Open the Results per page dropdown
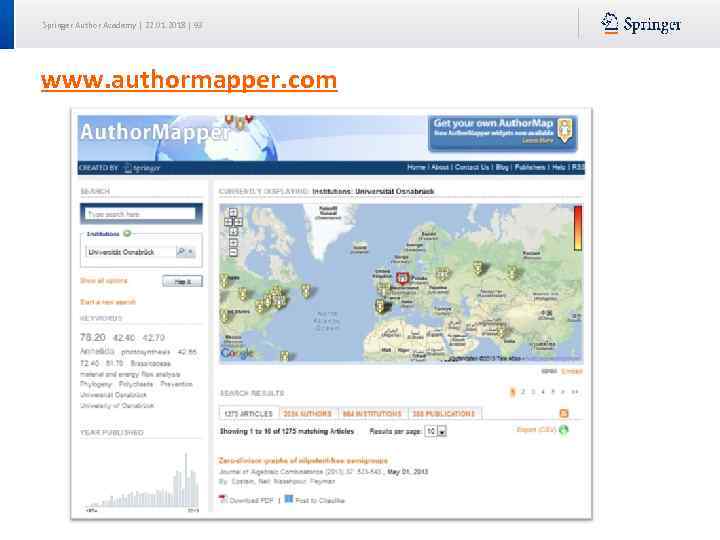 436,431
